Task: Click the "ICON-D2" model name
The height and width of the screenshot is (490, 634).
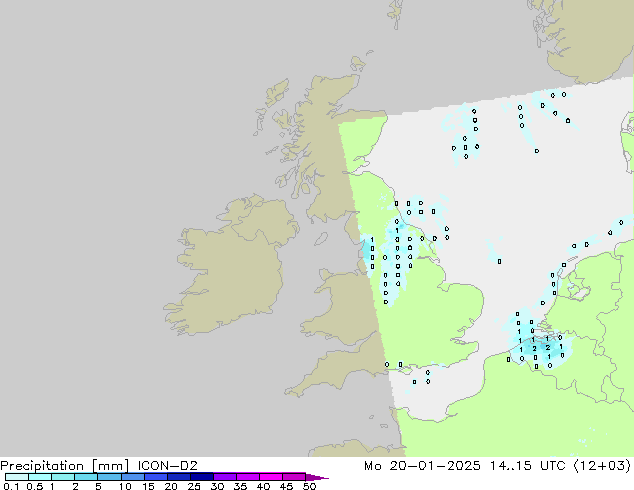Action: 167,466
